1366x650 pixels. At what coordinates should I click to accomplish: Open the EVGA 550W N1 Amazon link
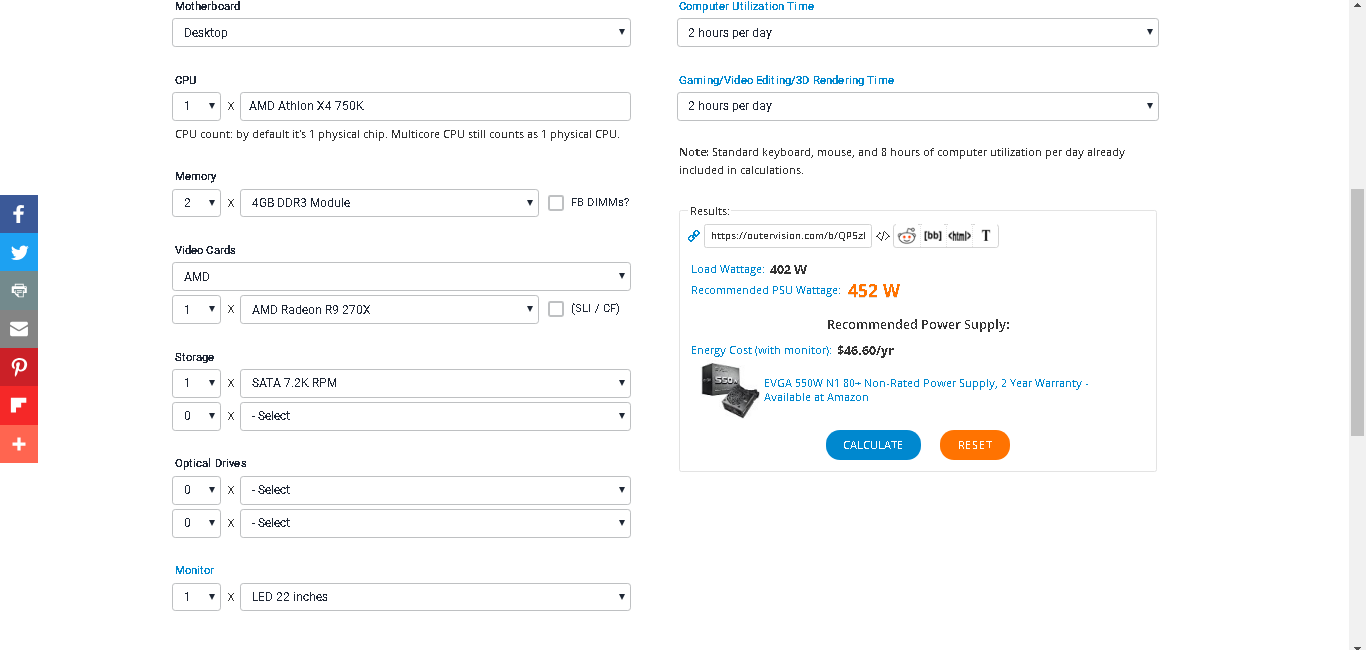(x=926, y=390)
